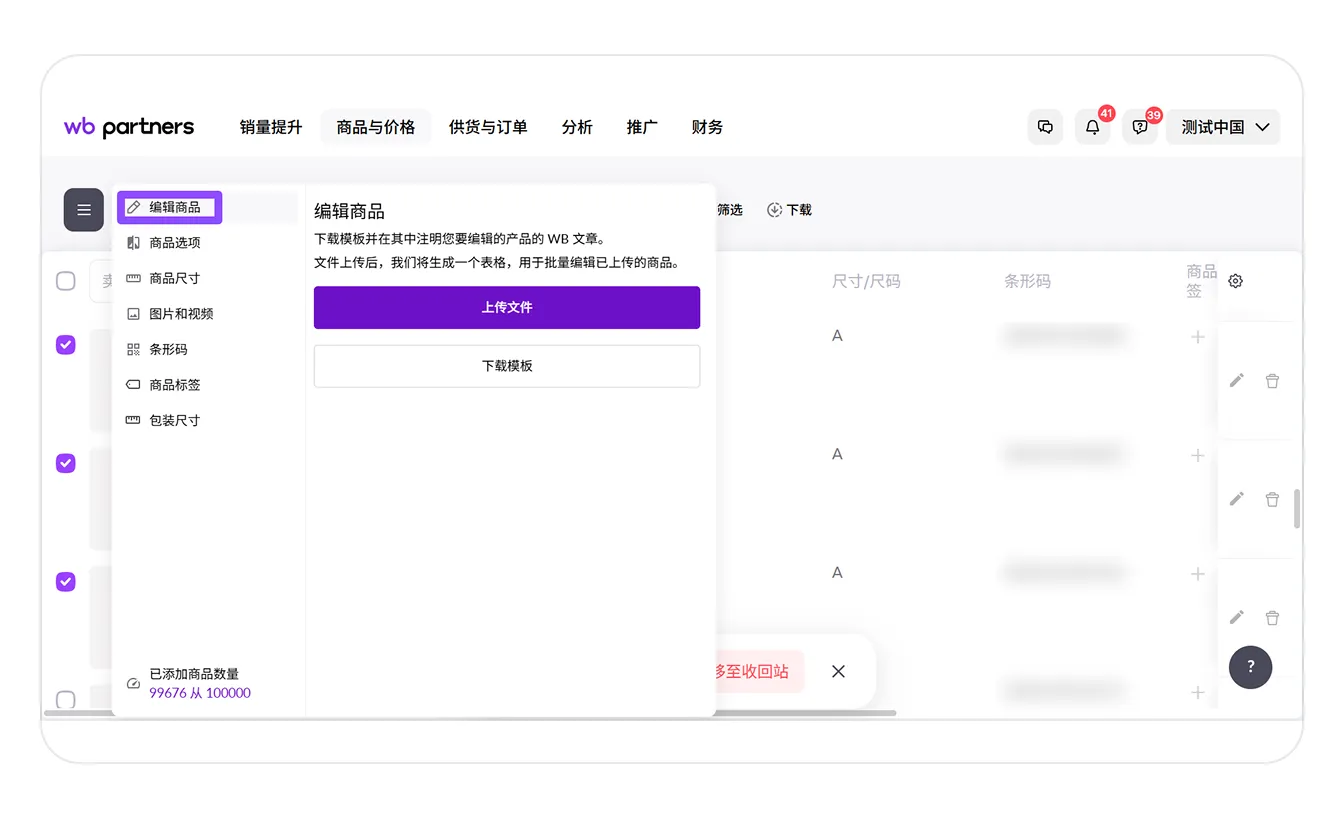Click the 编辑商品 panel heading
The height and width of the screenshot is (818, 1344).
coord(349,212)
